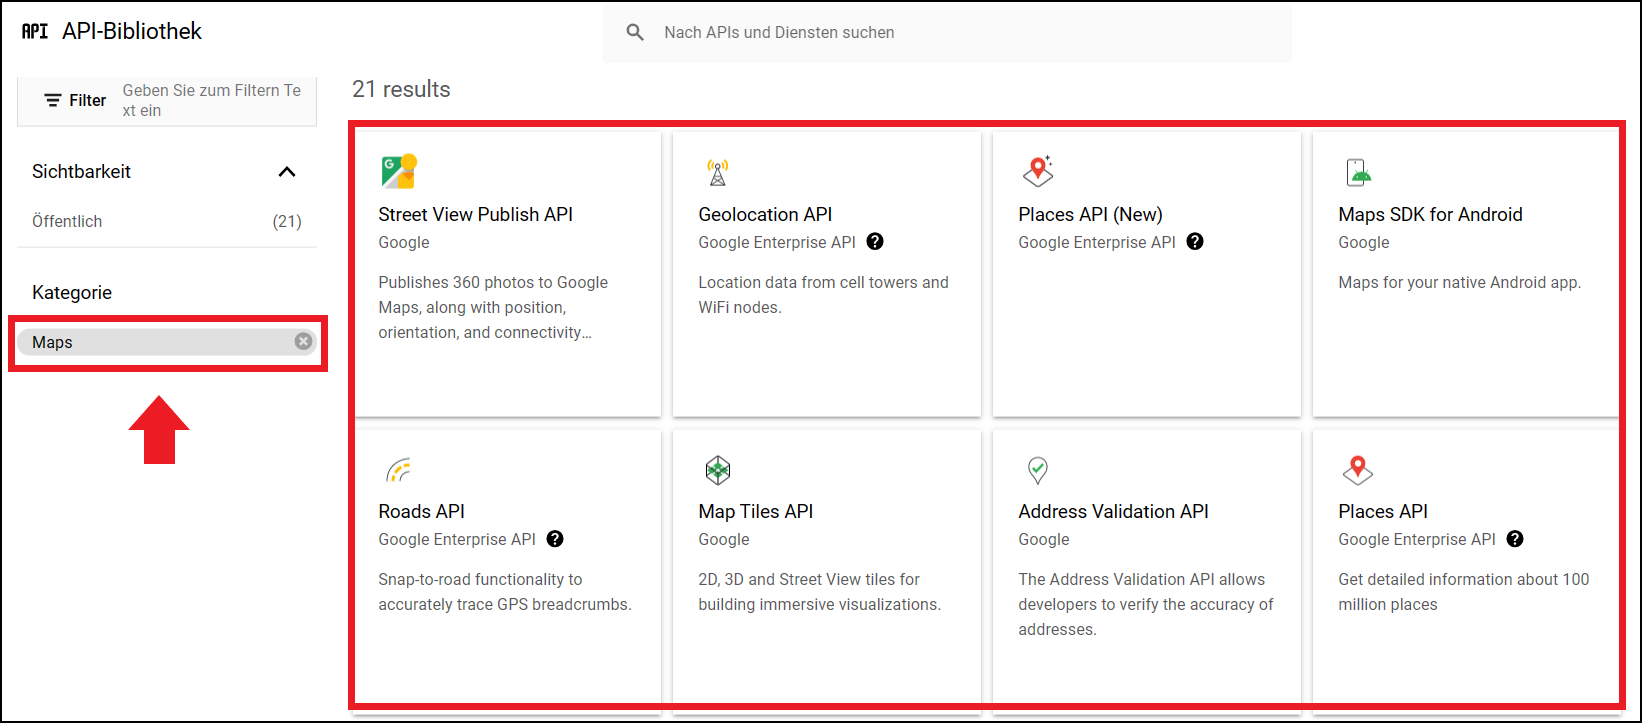The image size is (1642, 723).
Task: Click the help icon next to Geolocation API's Enterprise label
Action: [875, 242]
